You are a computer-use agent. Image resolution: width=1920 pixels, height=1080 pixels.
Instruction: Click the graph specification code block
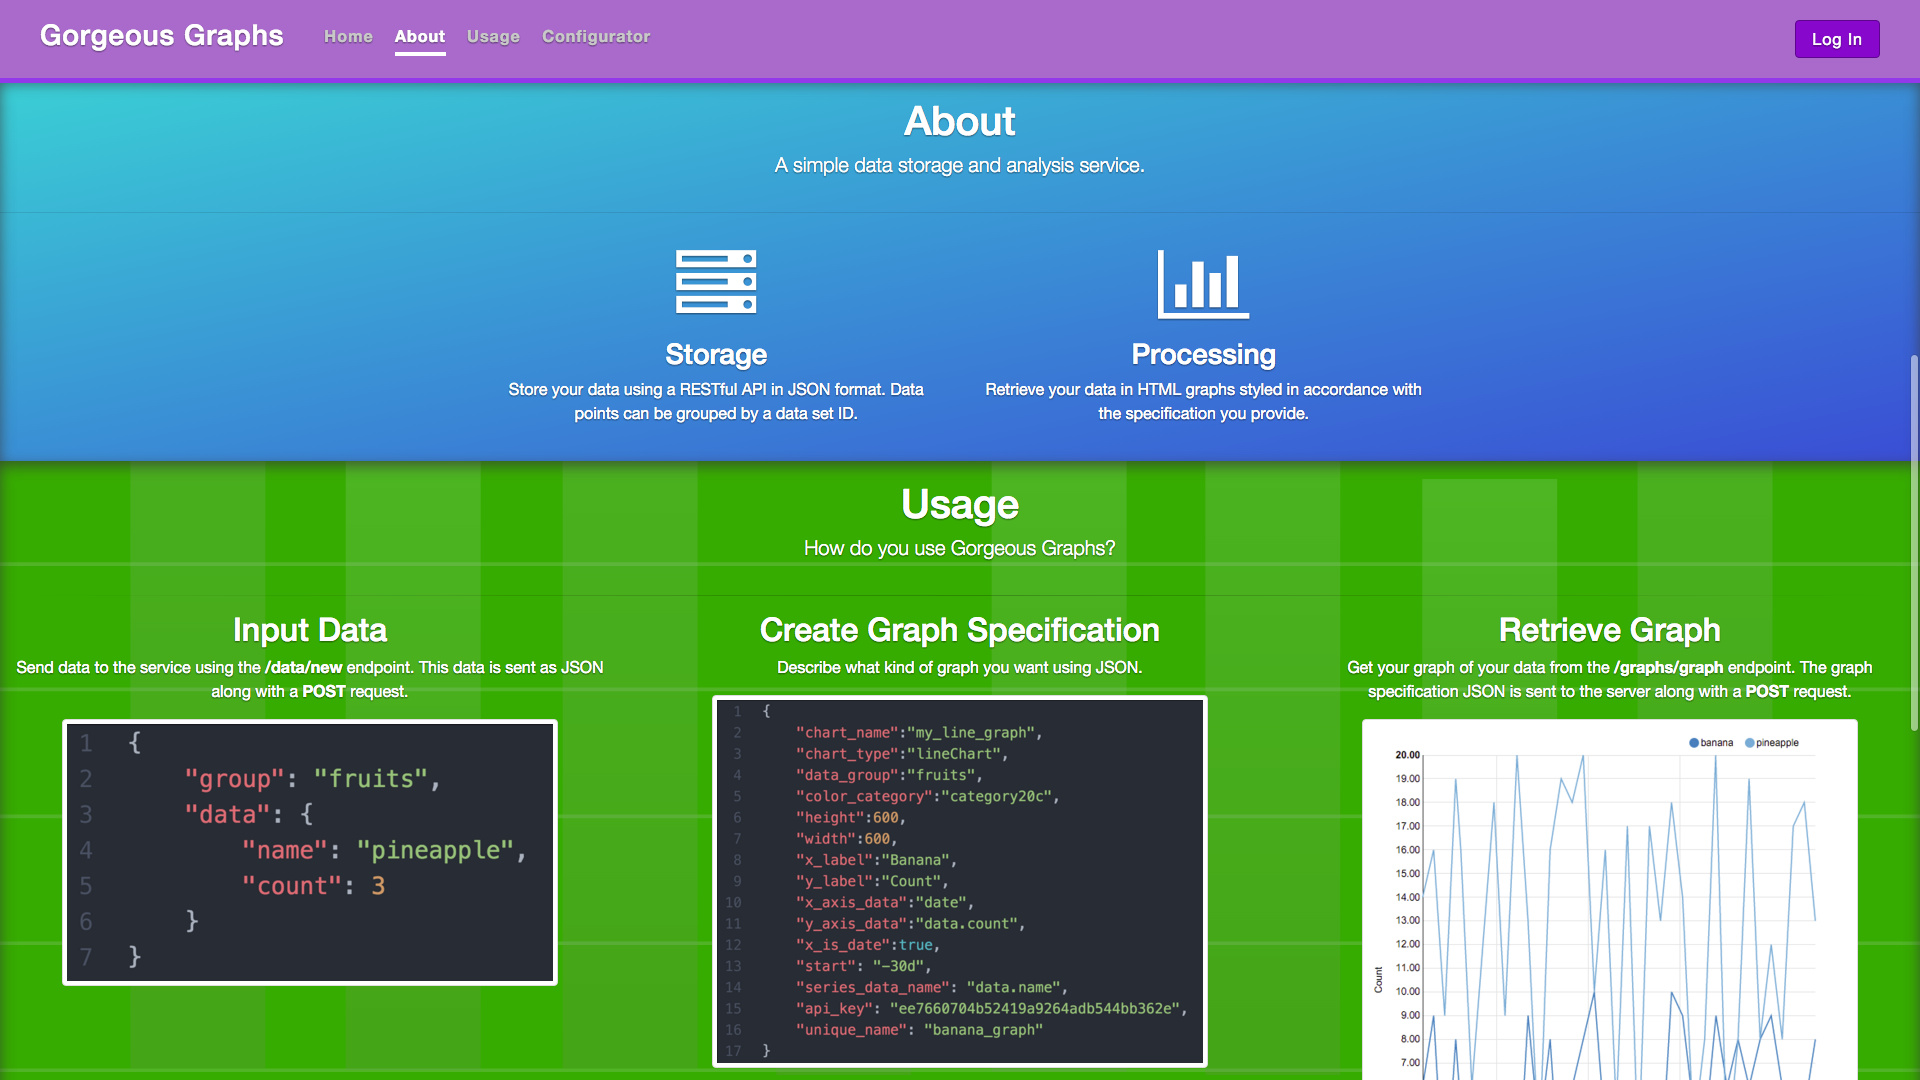[x=960, y=881]
